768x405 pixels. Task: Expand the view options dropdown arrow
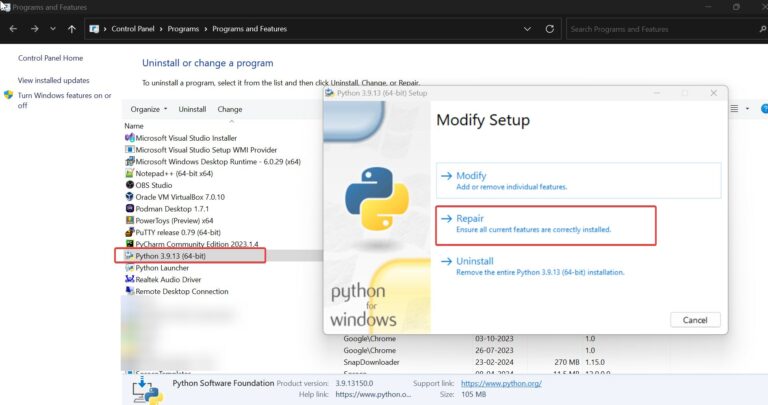(x=747, y=109)
